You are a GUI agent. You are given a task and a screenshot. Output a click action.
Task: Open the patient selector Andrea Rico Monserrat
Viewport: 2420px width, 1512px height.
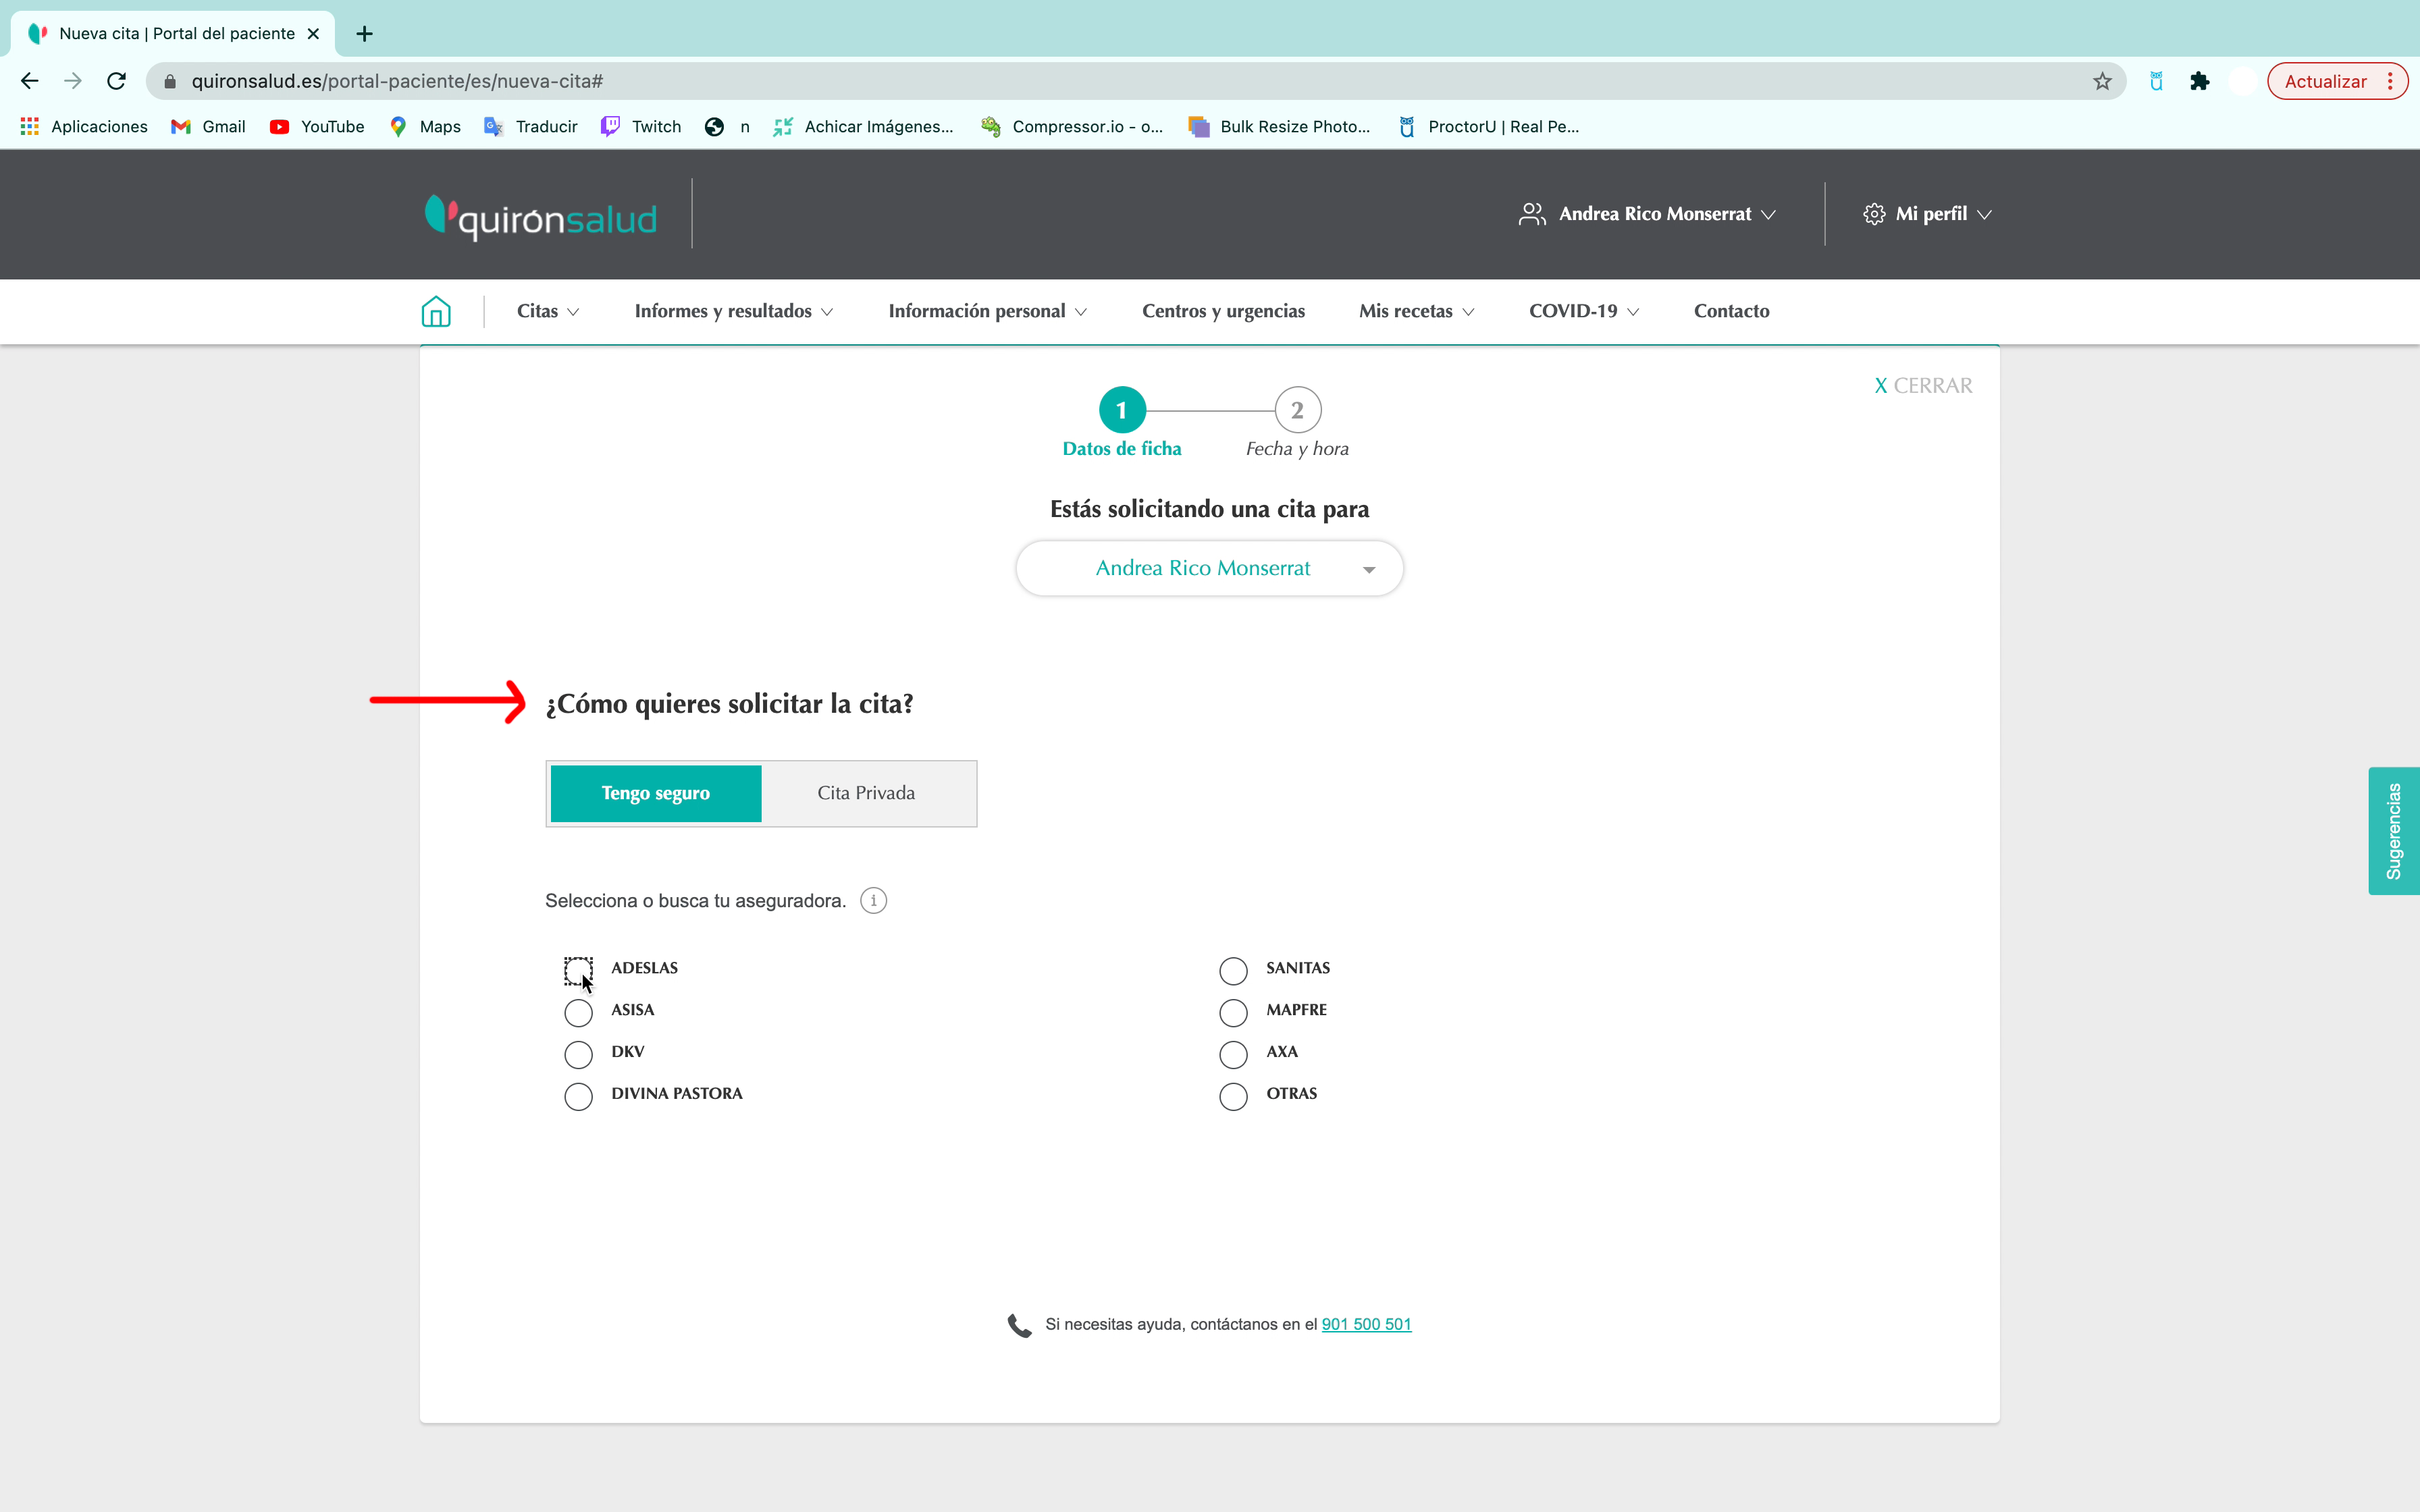pos(1209,568)
